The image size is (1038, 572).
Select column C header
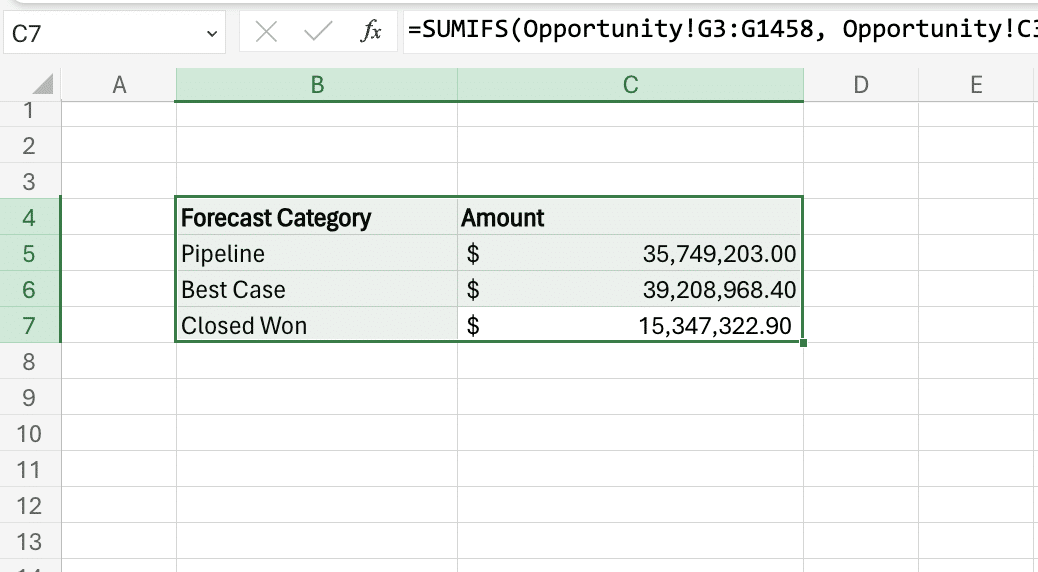coord(630,85)
